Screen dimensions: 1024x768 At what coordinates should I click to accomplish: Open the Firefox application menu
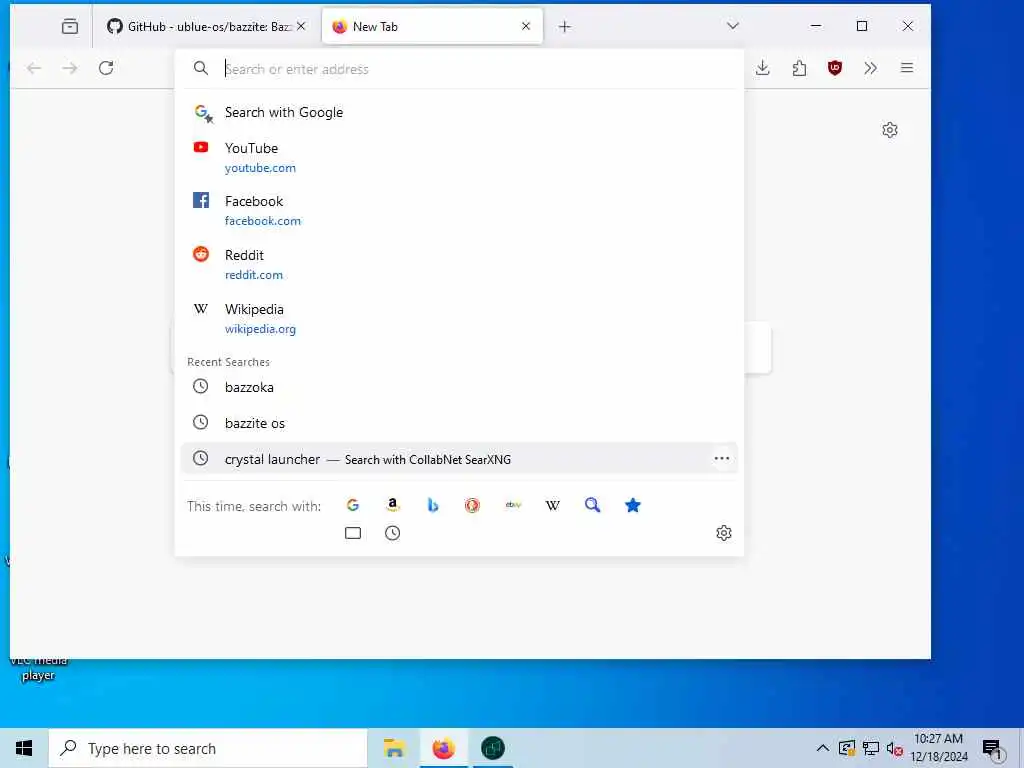[907, 68]
